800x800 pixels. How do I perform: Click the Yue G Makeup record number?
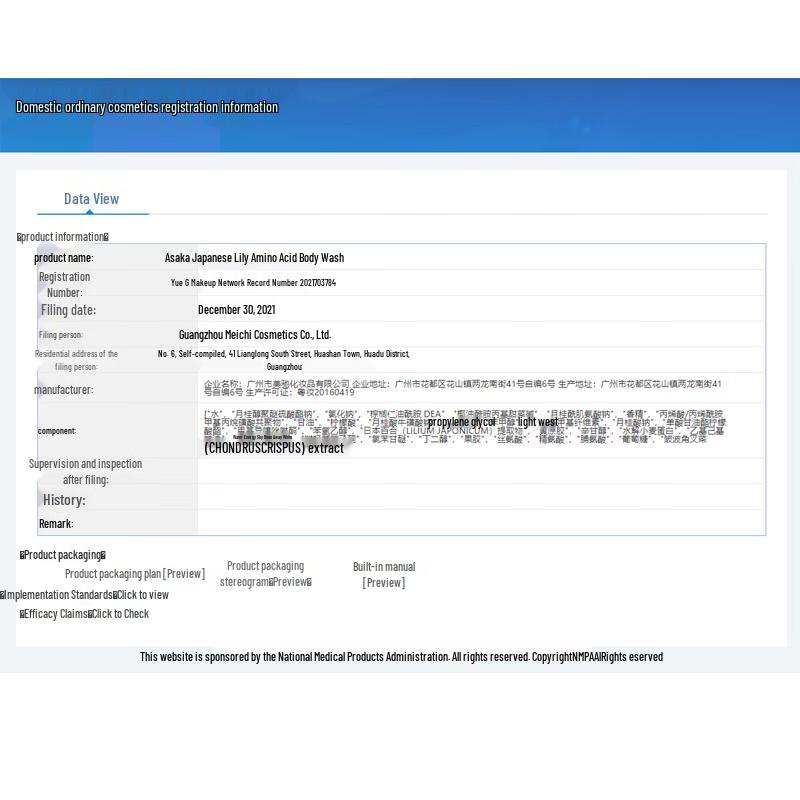tap(253, 283)
